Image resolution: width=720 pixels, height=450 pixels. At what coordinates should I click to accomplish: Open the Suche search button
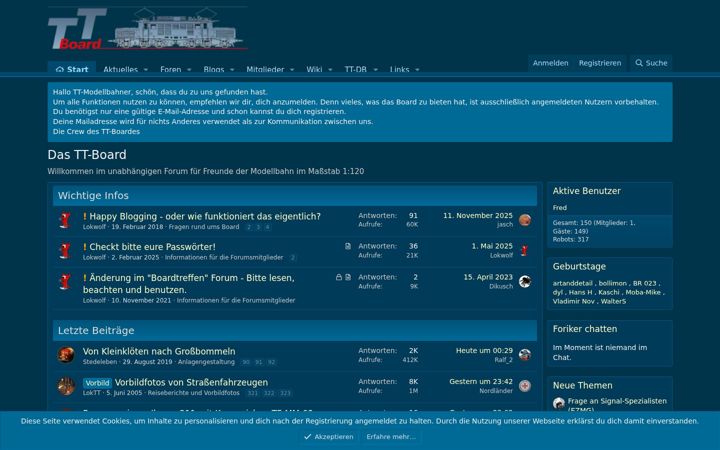[x=651, y=63]
